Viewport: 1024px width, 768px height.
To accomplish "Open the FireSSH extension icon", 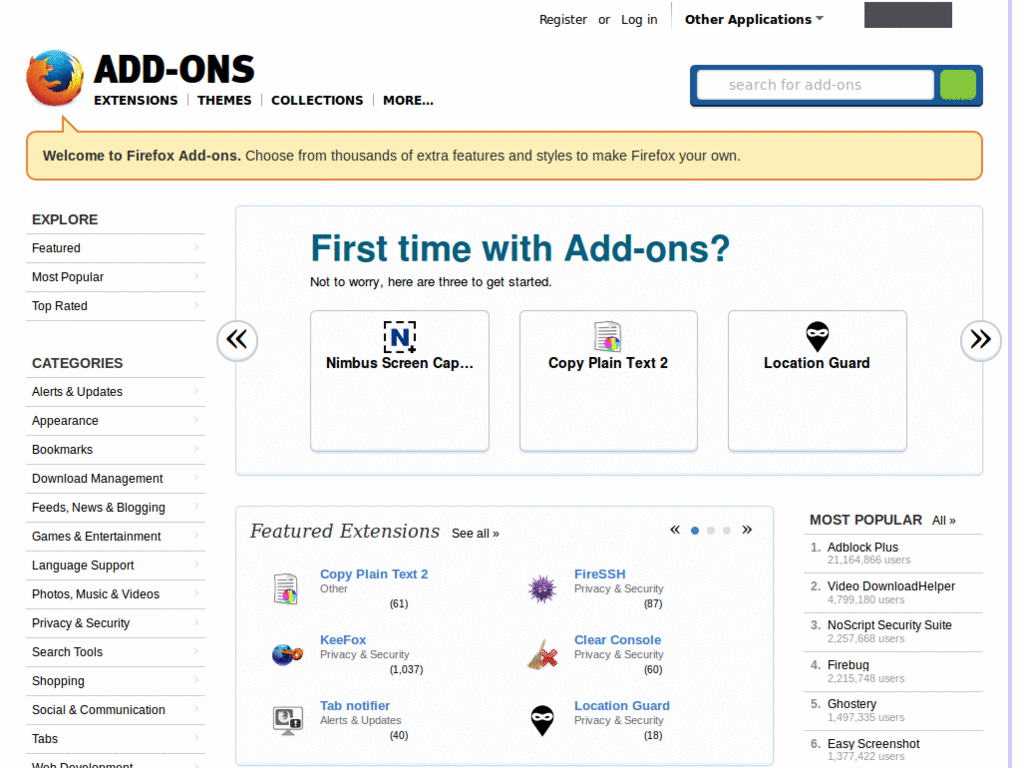I will tap(542, 589).
